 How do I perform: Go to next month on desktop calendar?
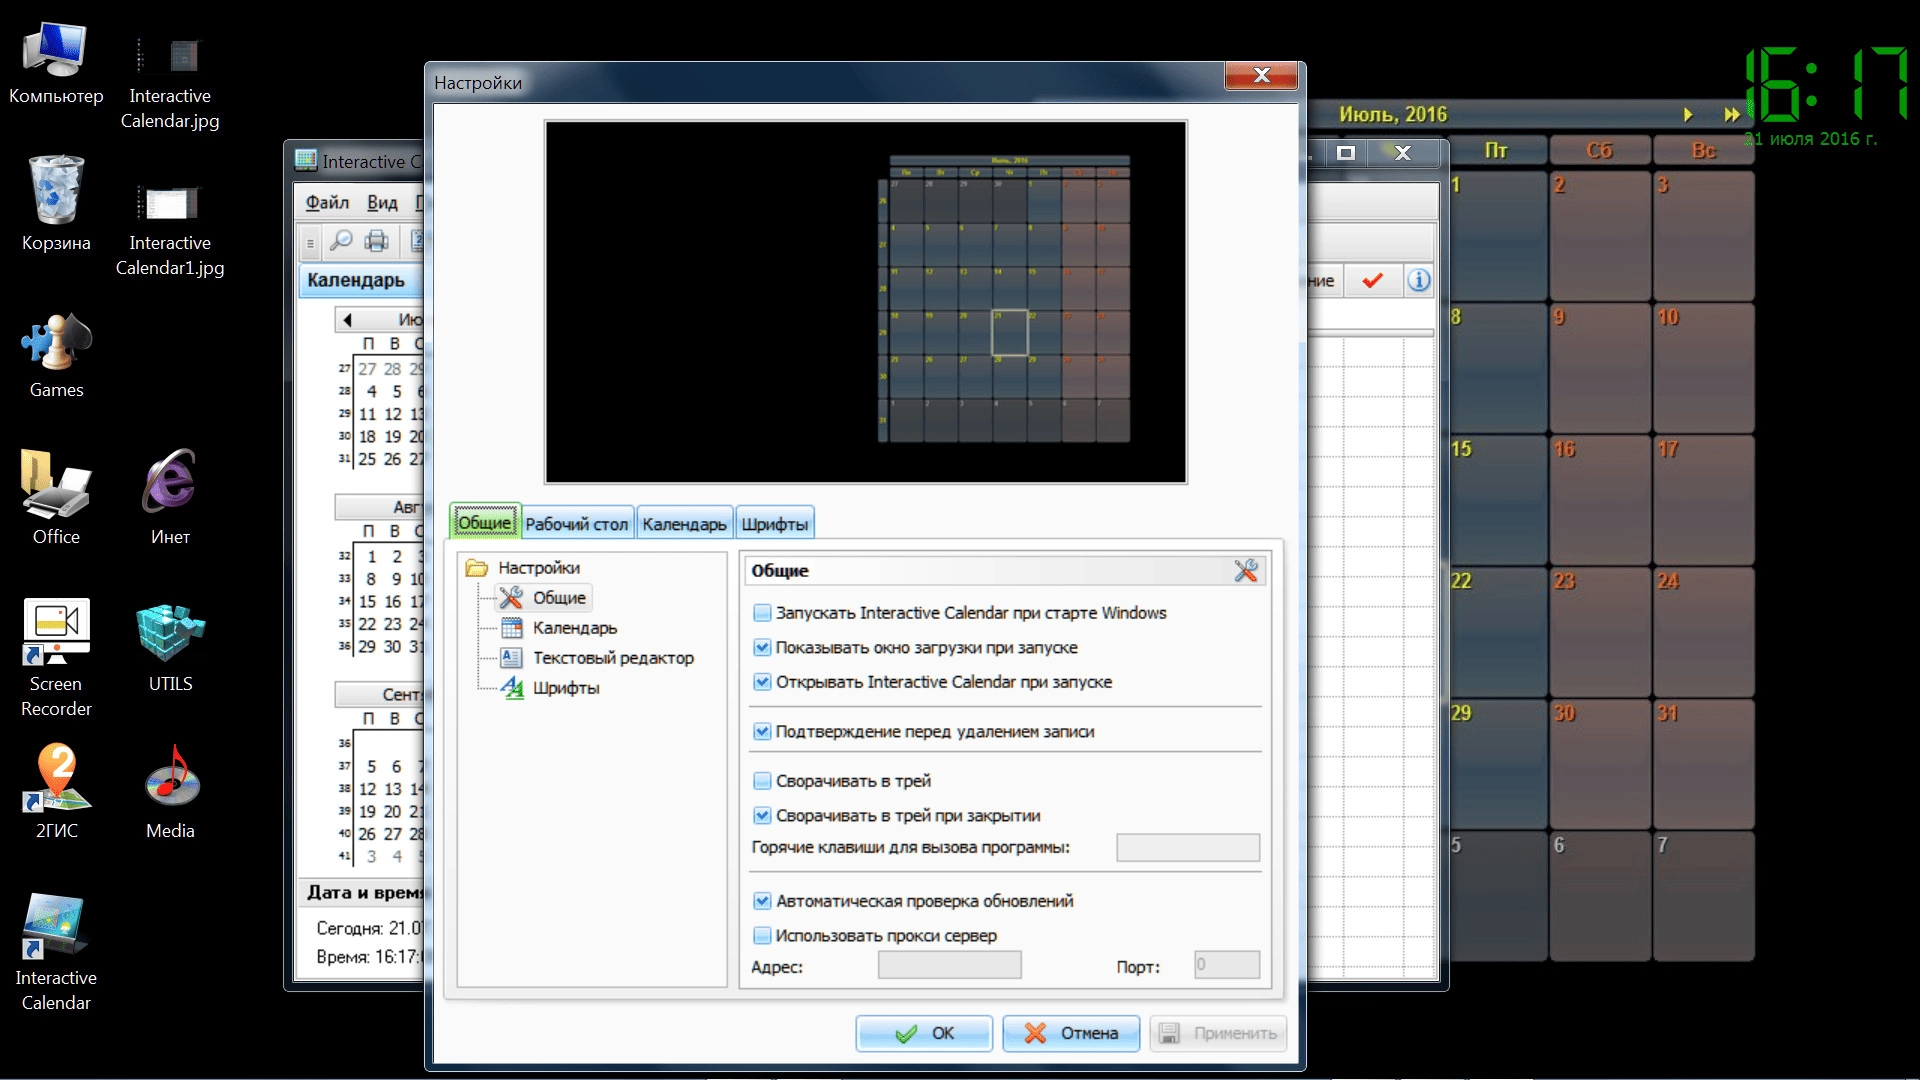coord(1688,115)
